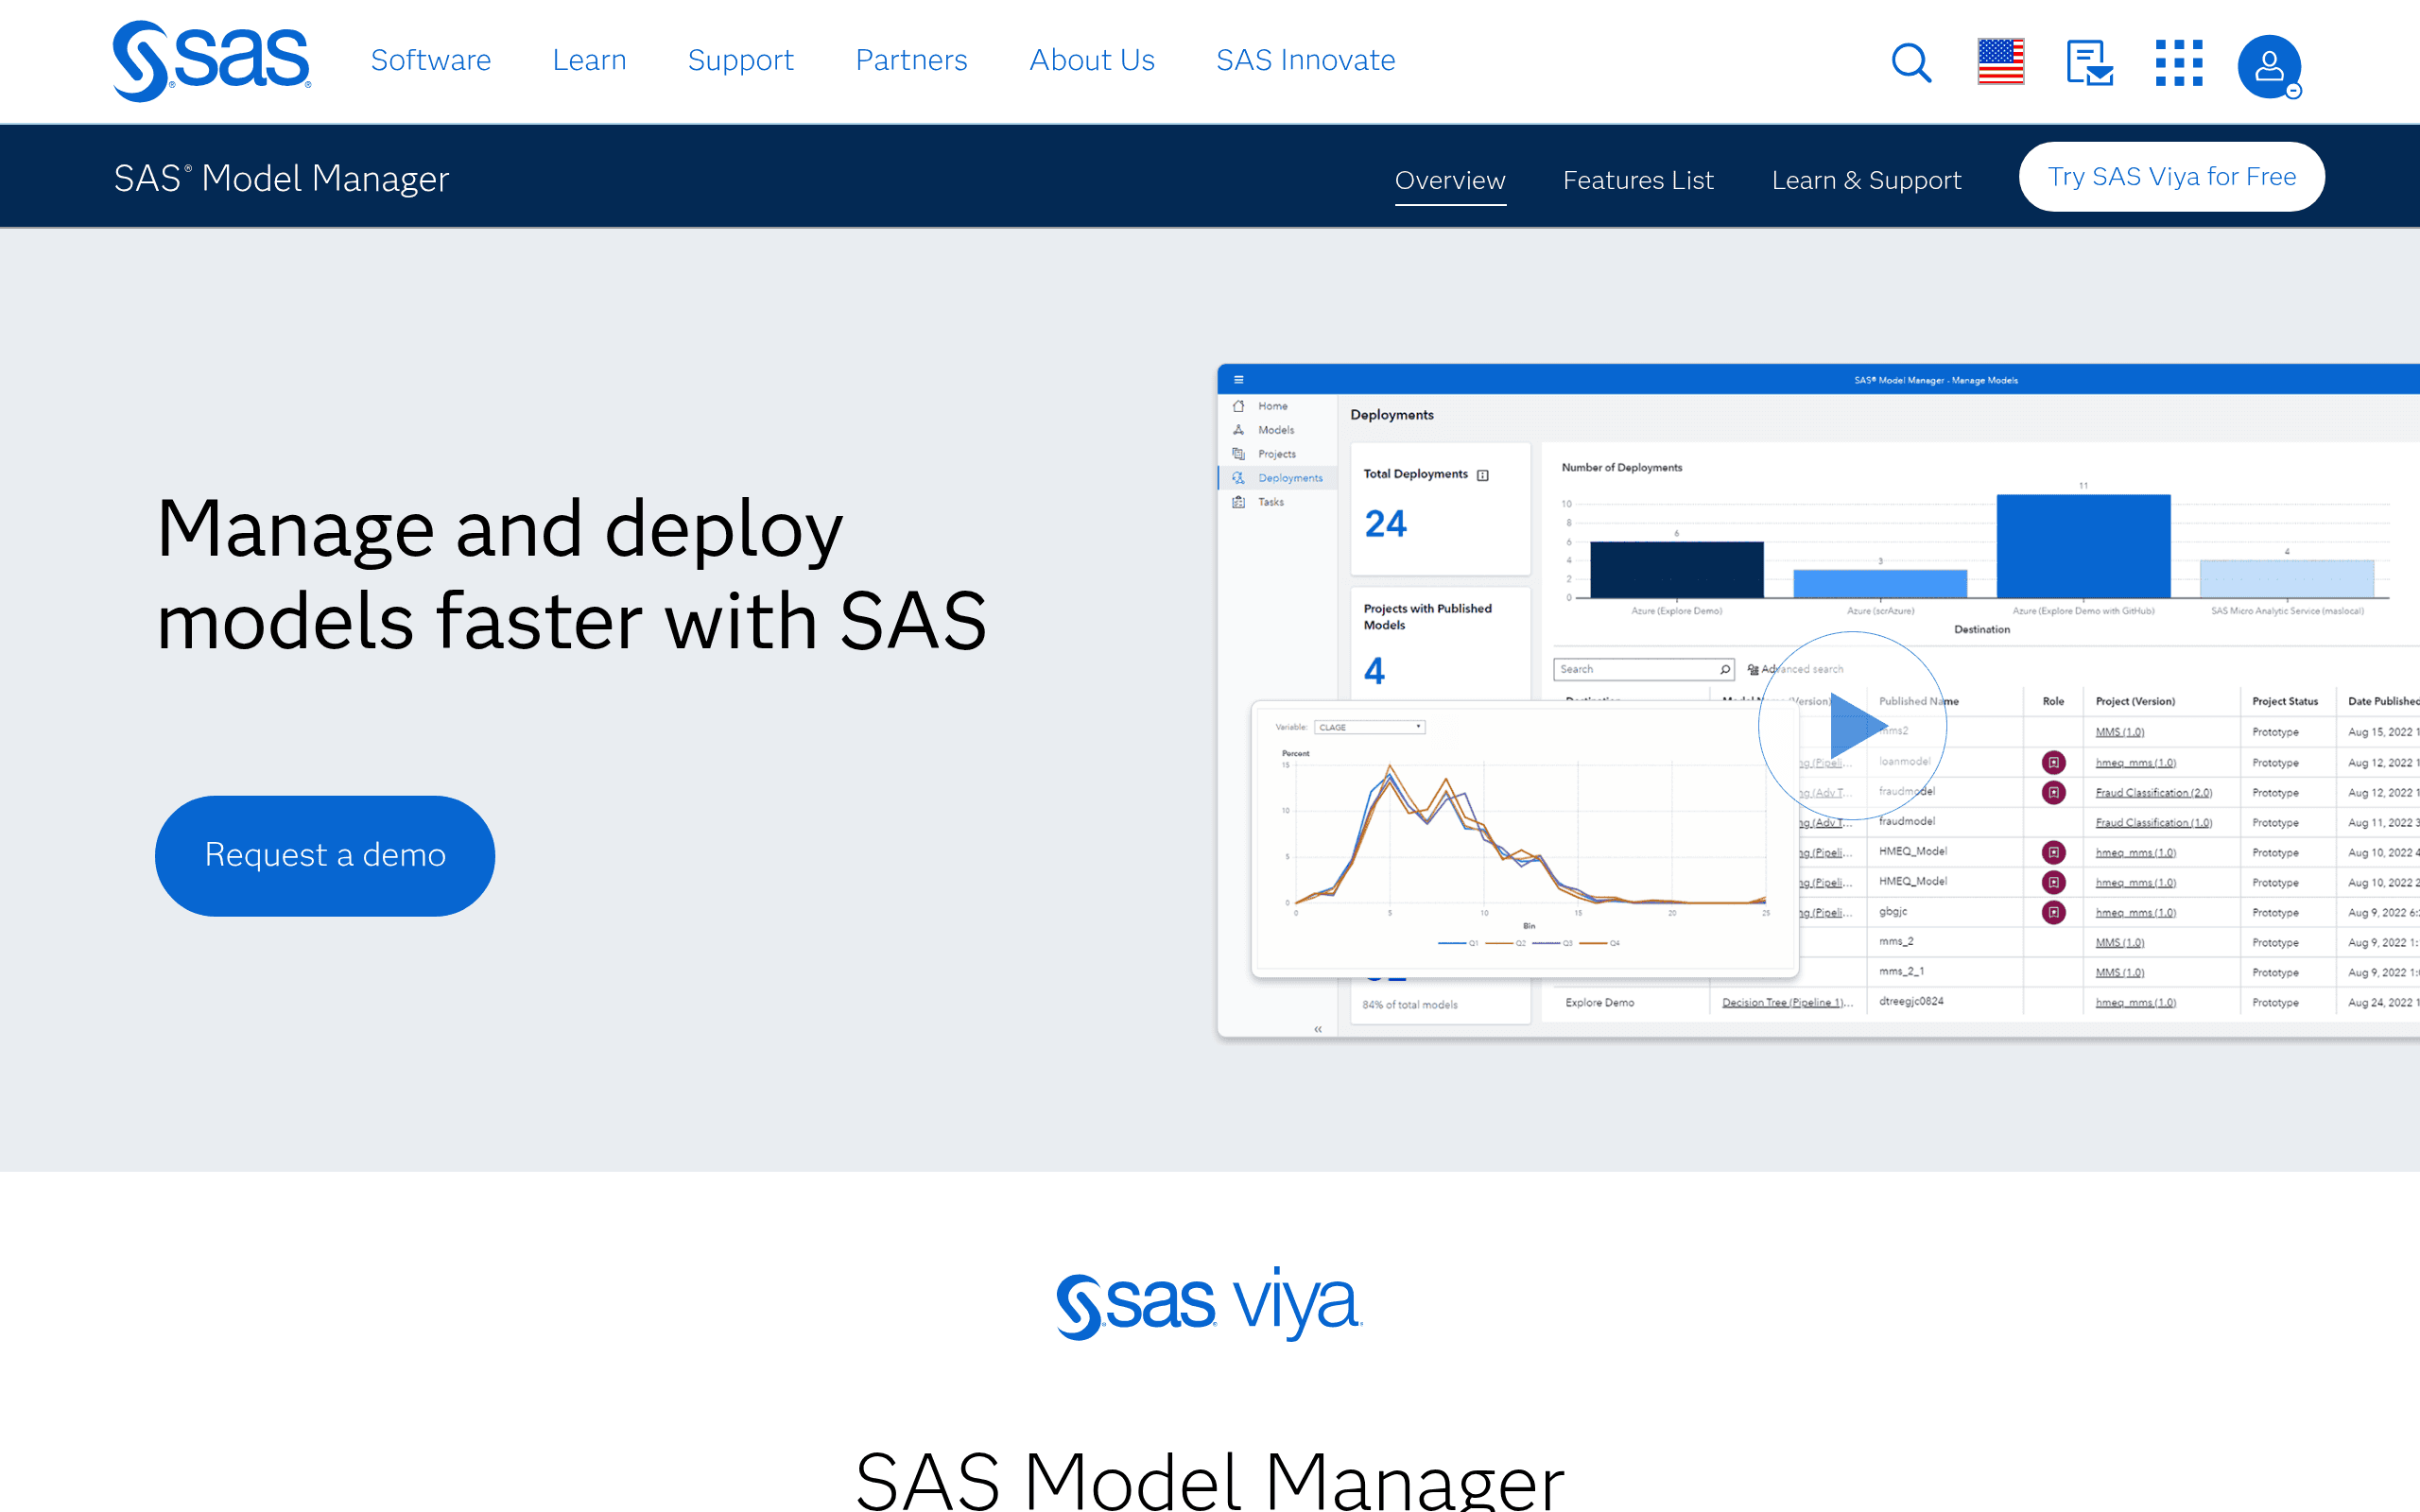Play the Model Manager demo video
The image size is (2420, 1512).
tap(1852, 726)
